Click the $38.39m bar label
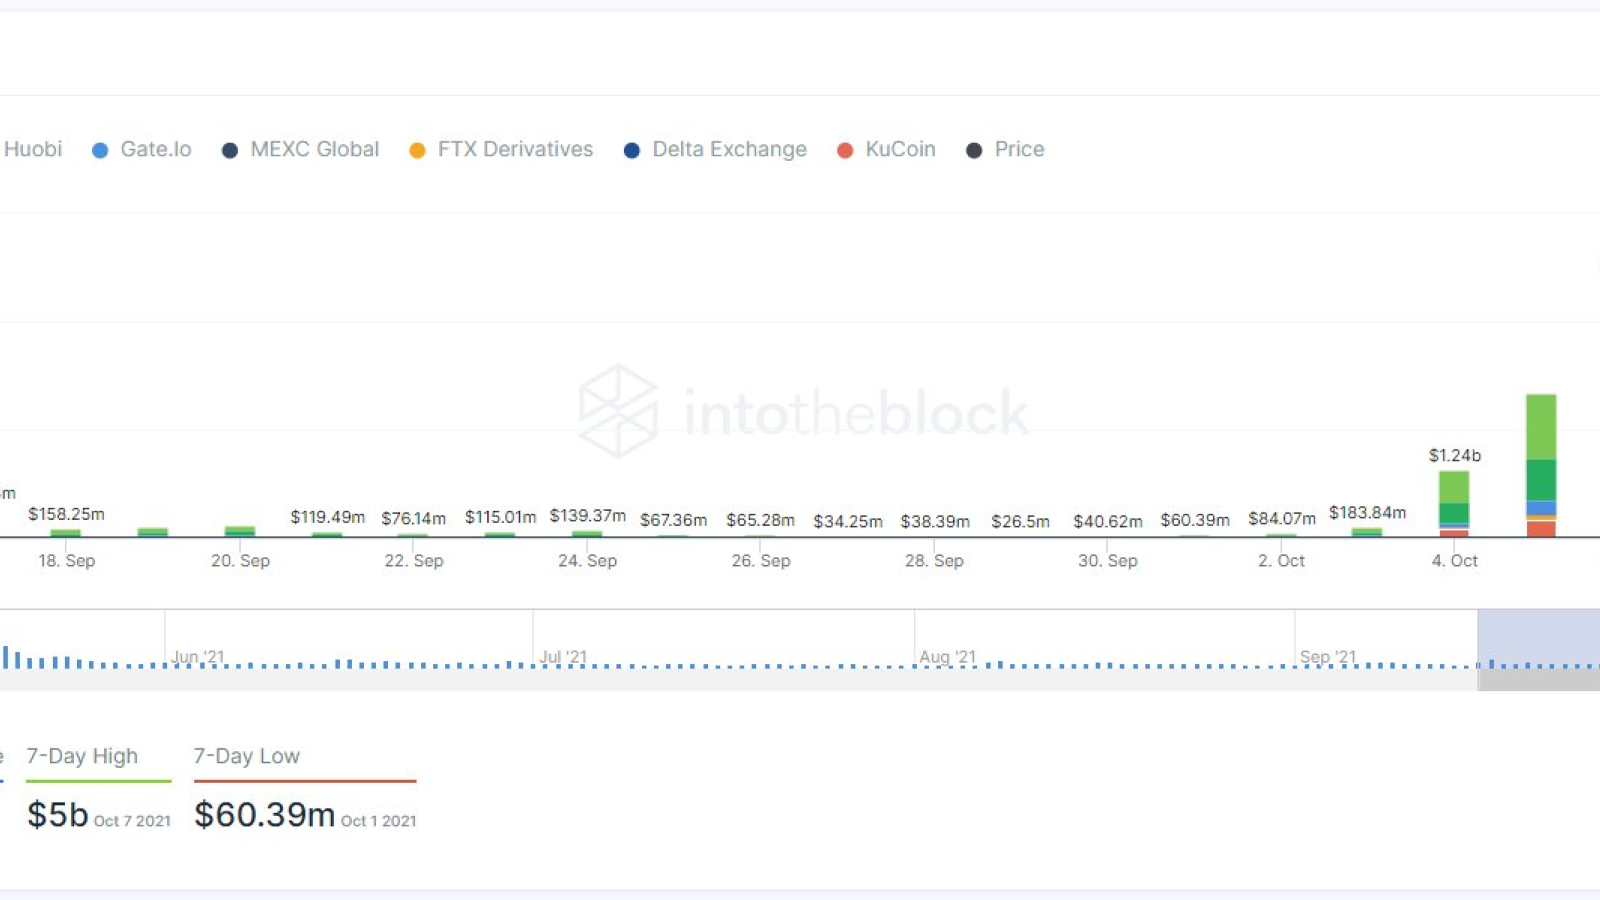Viewport: 1600px width, 900px height. 934,521
